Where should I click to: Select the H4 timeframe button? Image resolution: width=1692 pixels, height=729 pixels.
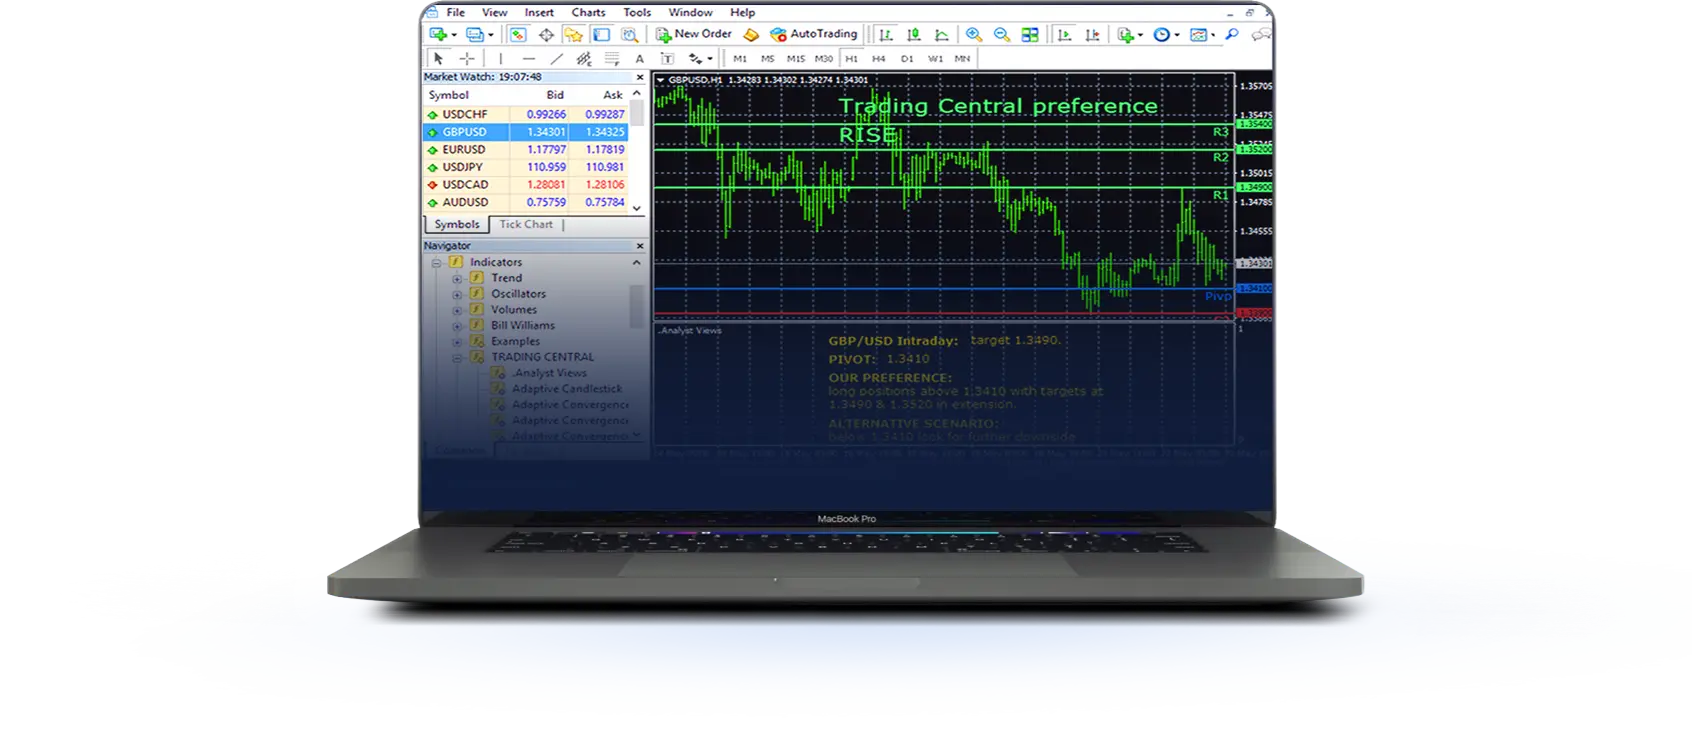point(879,59)
